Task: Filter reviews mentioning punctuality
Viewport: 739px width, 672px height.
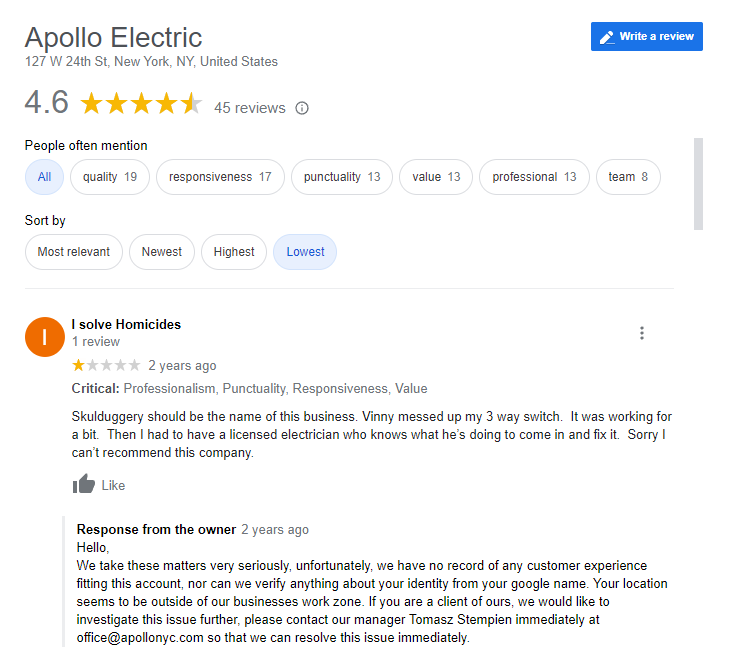Action: coord(342,177)
